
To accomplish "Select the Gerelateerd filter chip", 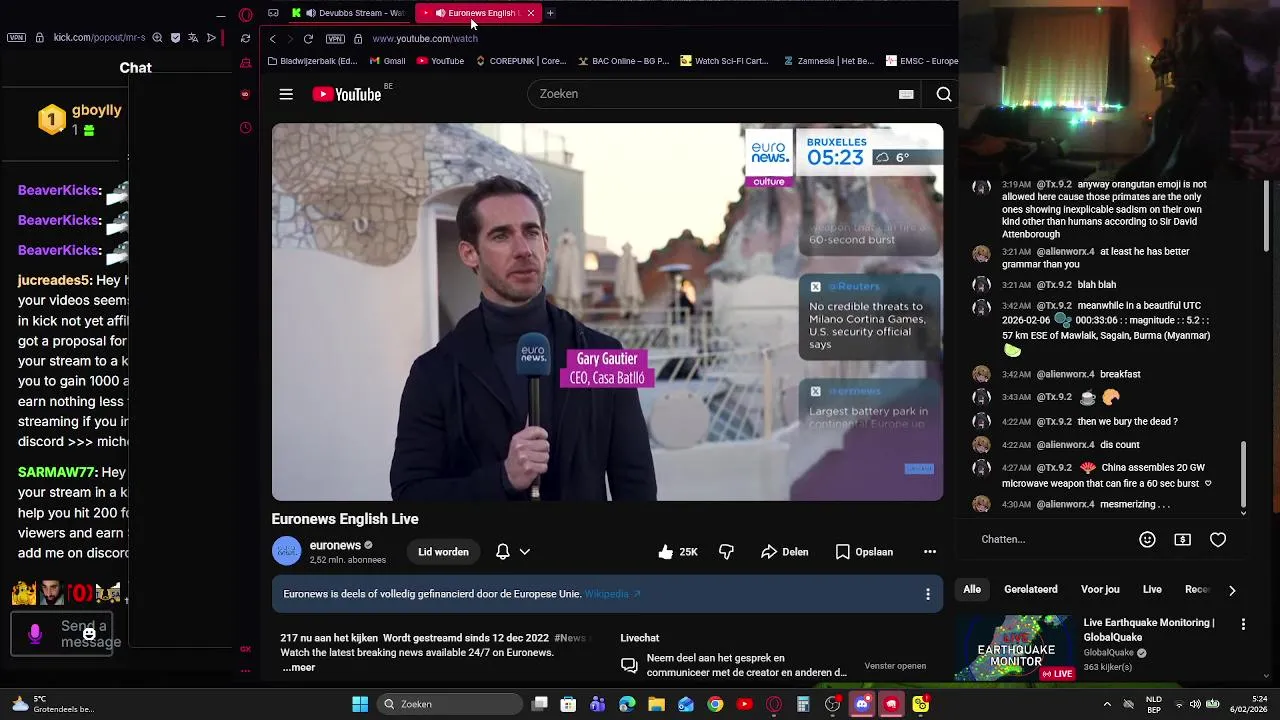I will coord(1031,590).
